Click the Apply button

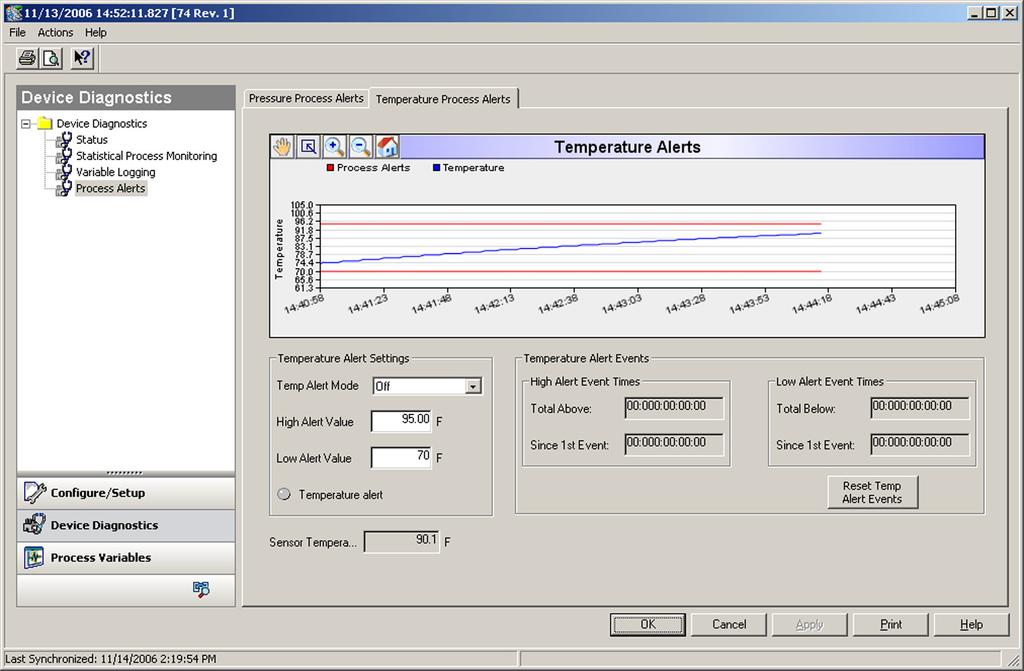[x=810, y=625]
